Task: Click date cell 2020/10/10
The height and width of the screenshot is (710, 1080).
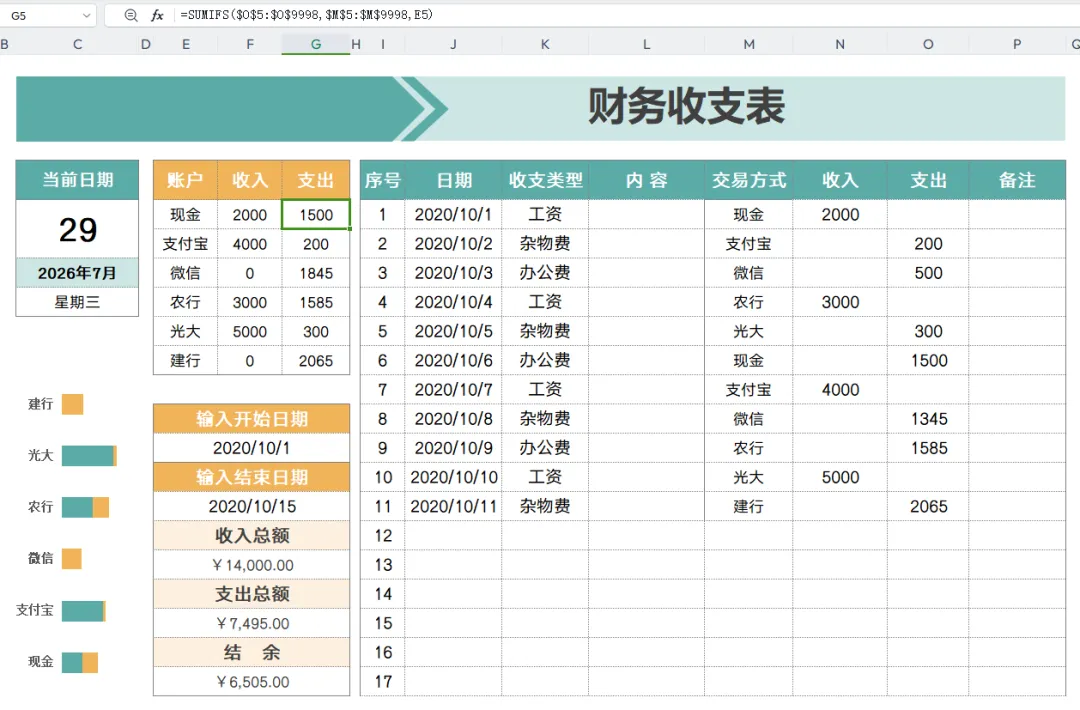Action: pyautogui.click(x=453, y=477)
